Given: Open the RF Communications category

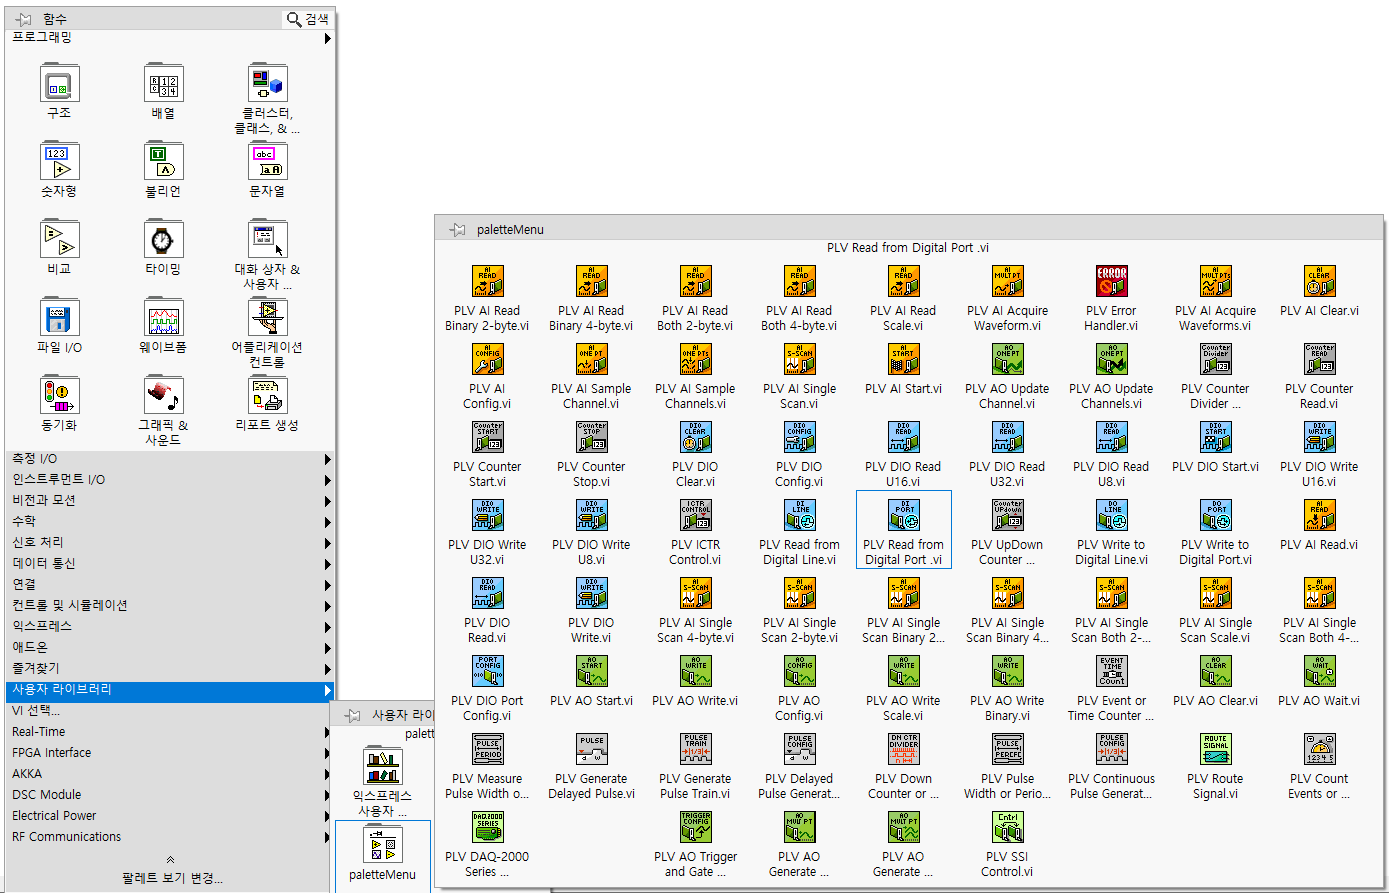Looking at the screenshot, I should 170,837.
